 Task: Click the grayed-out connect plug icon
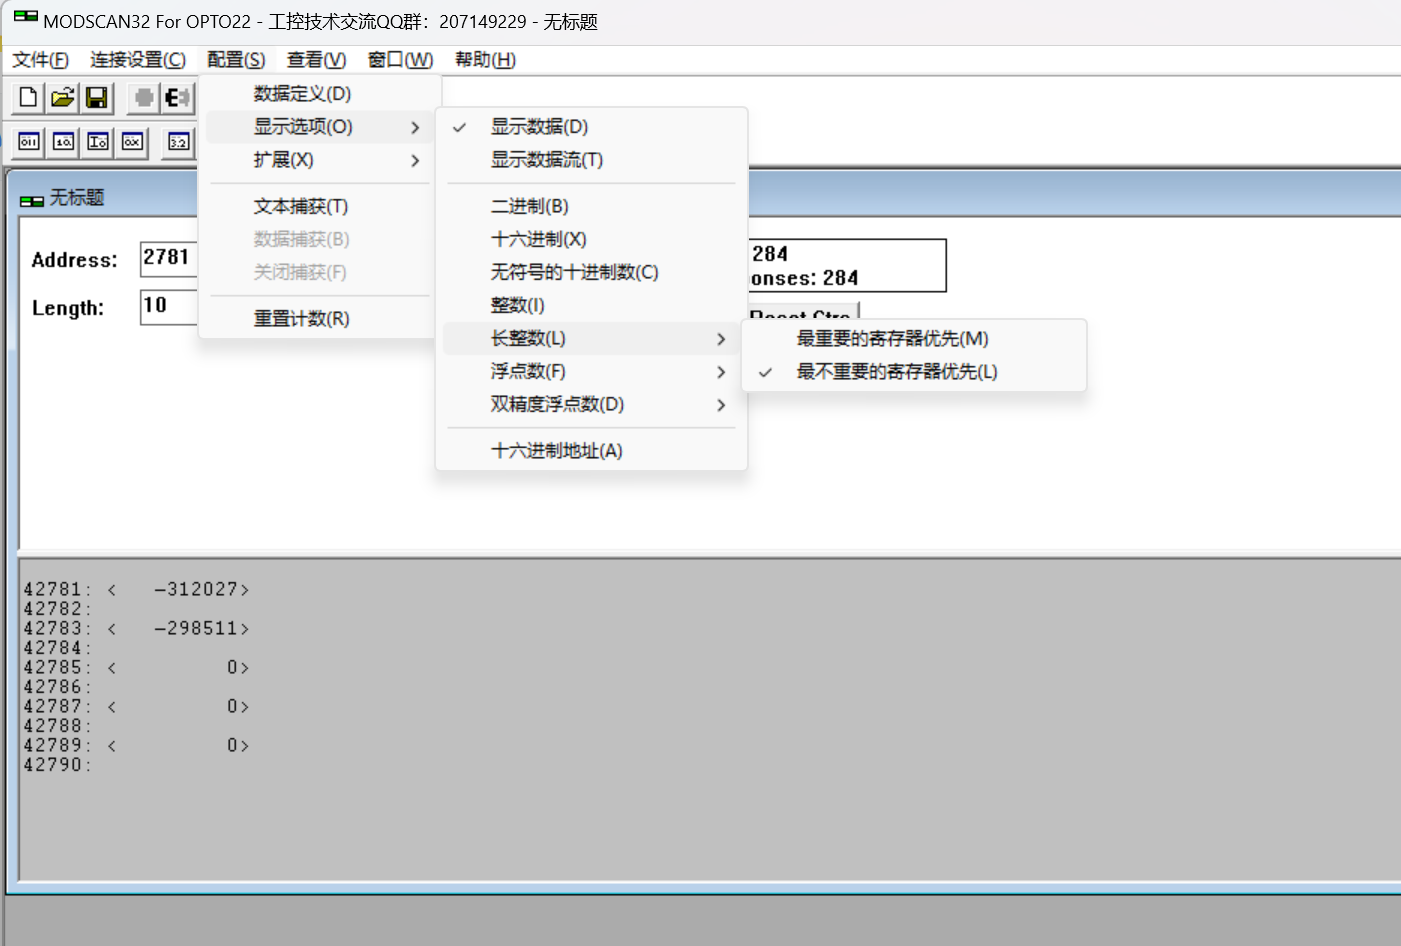(x=144, y=97)
